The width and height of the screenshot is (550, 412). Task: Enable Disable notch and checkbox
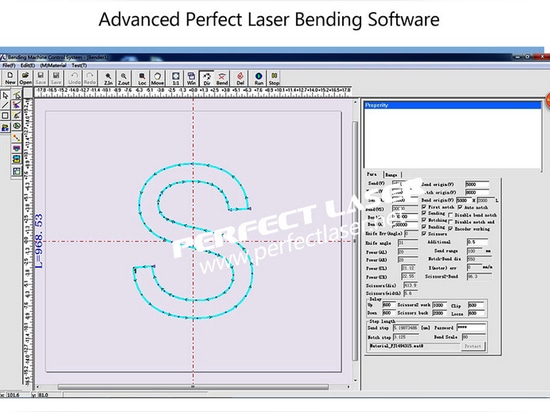pos(451,222)
